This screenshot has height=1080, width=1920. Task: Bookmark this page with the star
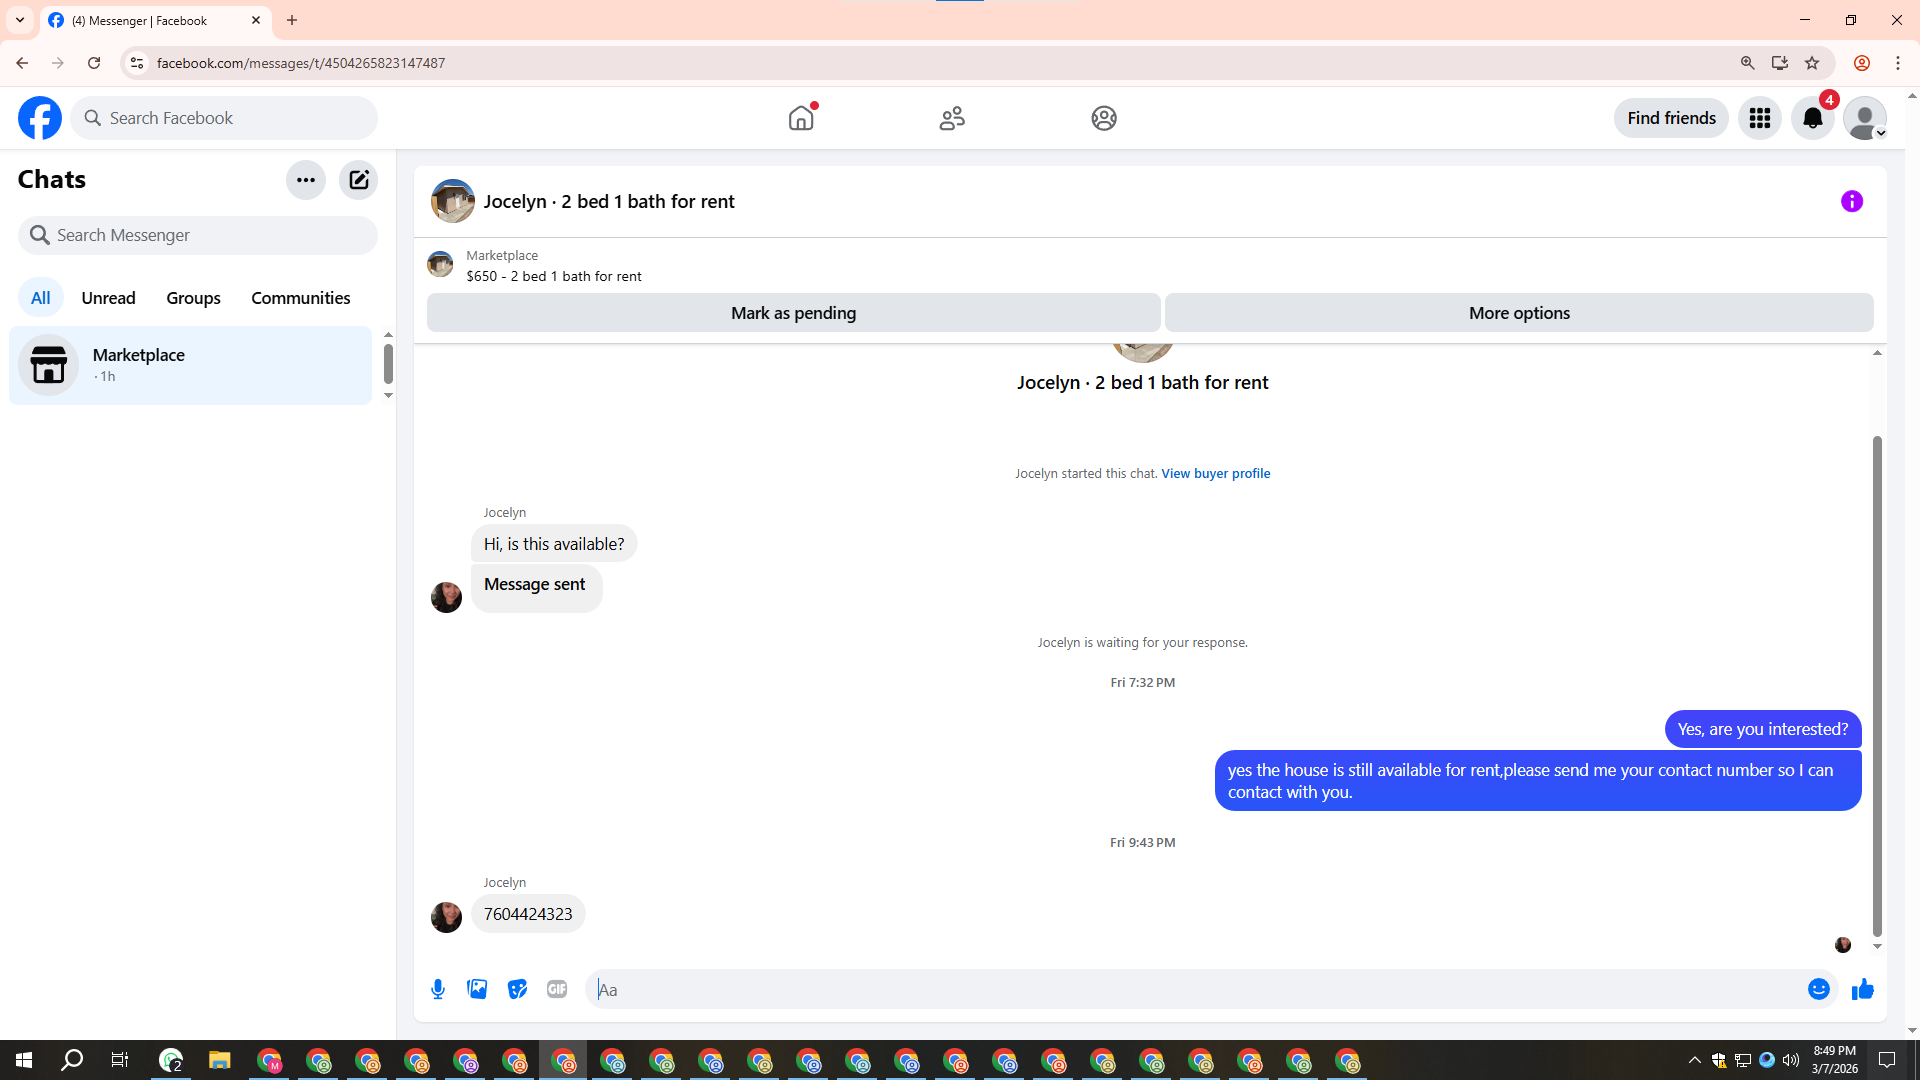(1812, 63)
